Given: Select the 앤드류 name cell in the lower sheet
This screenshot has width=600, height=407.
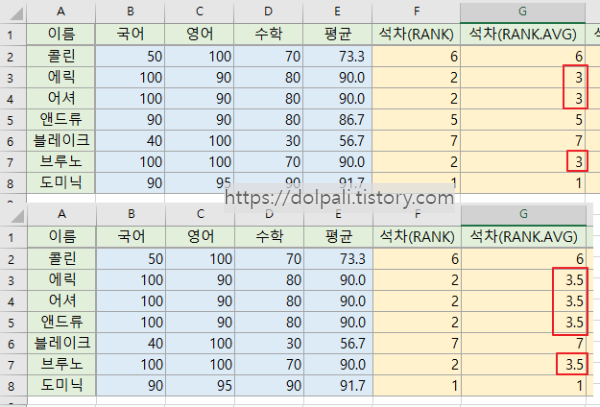Looking at the screenshot, I should coord(62,322).
